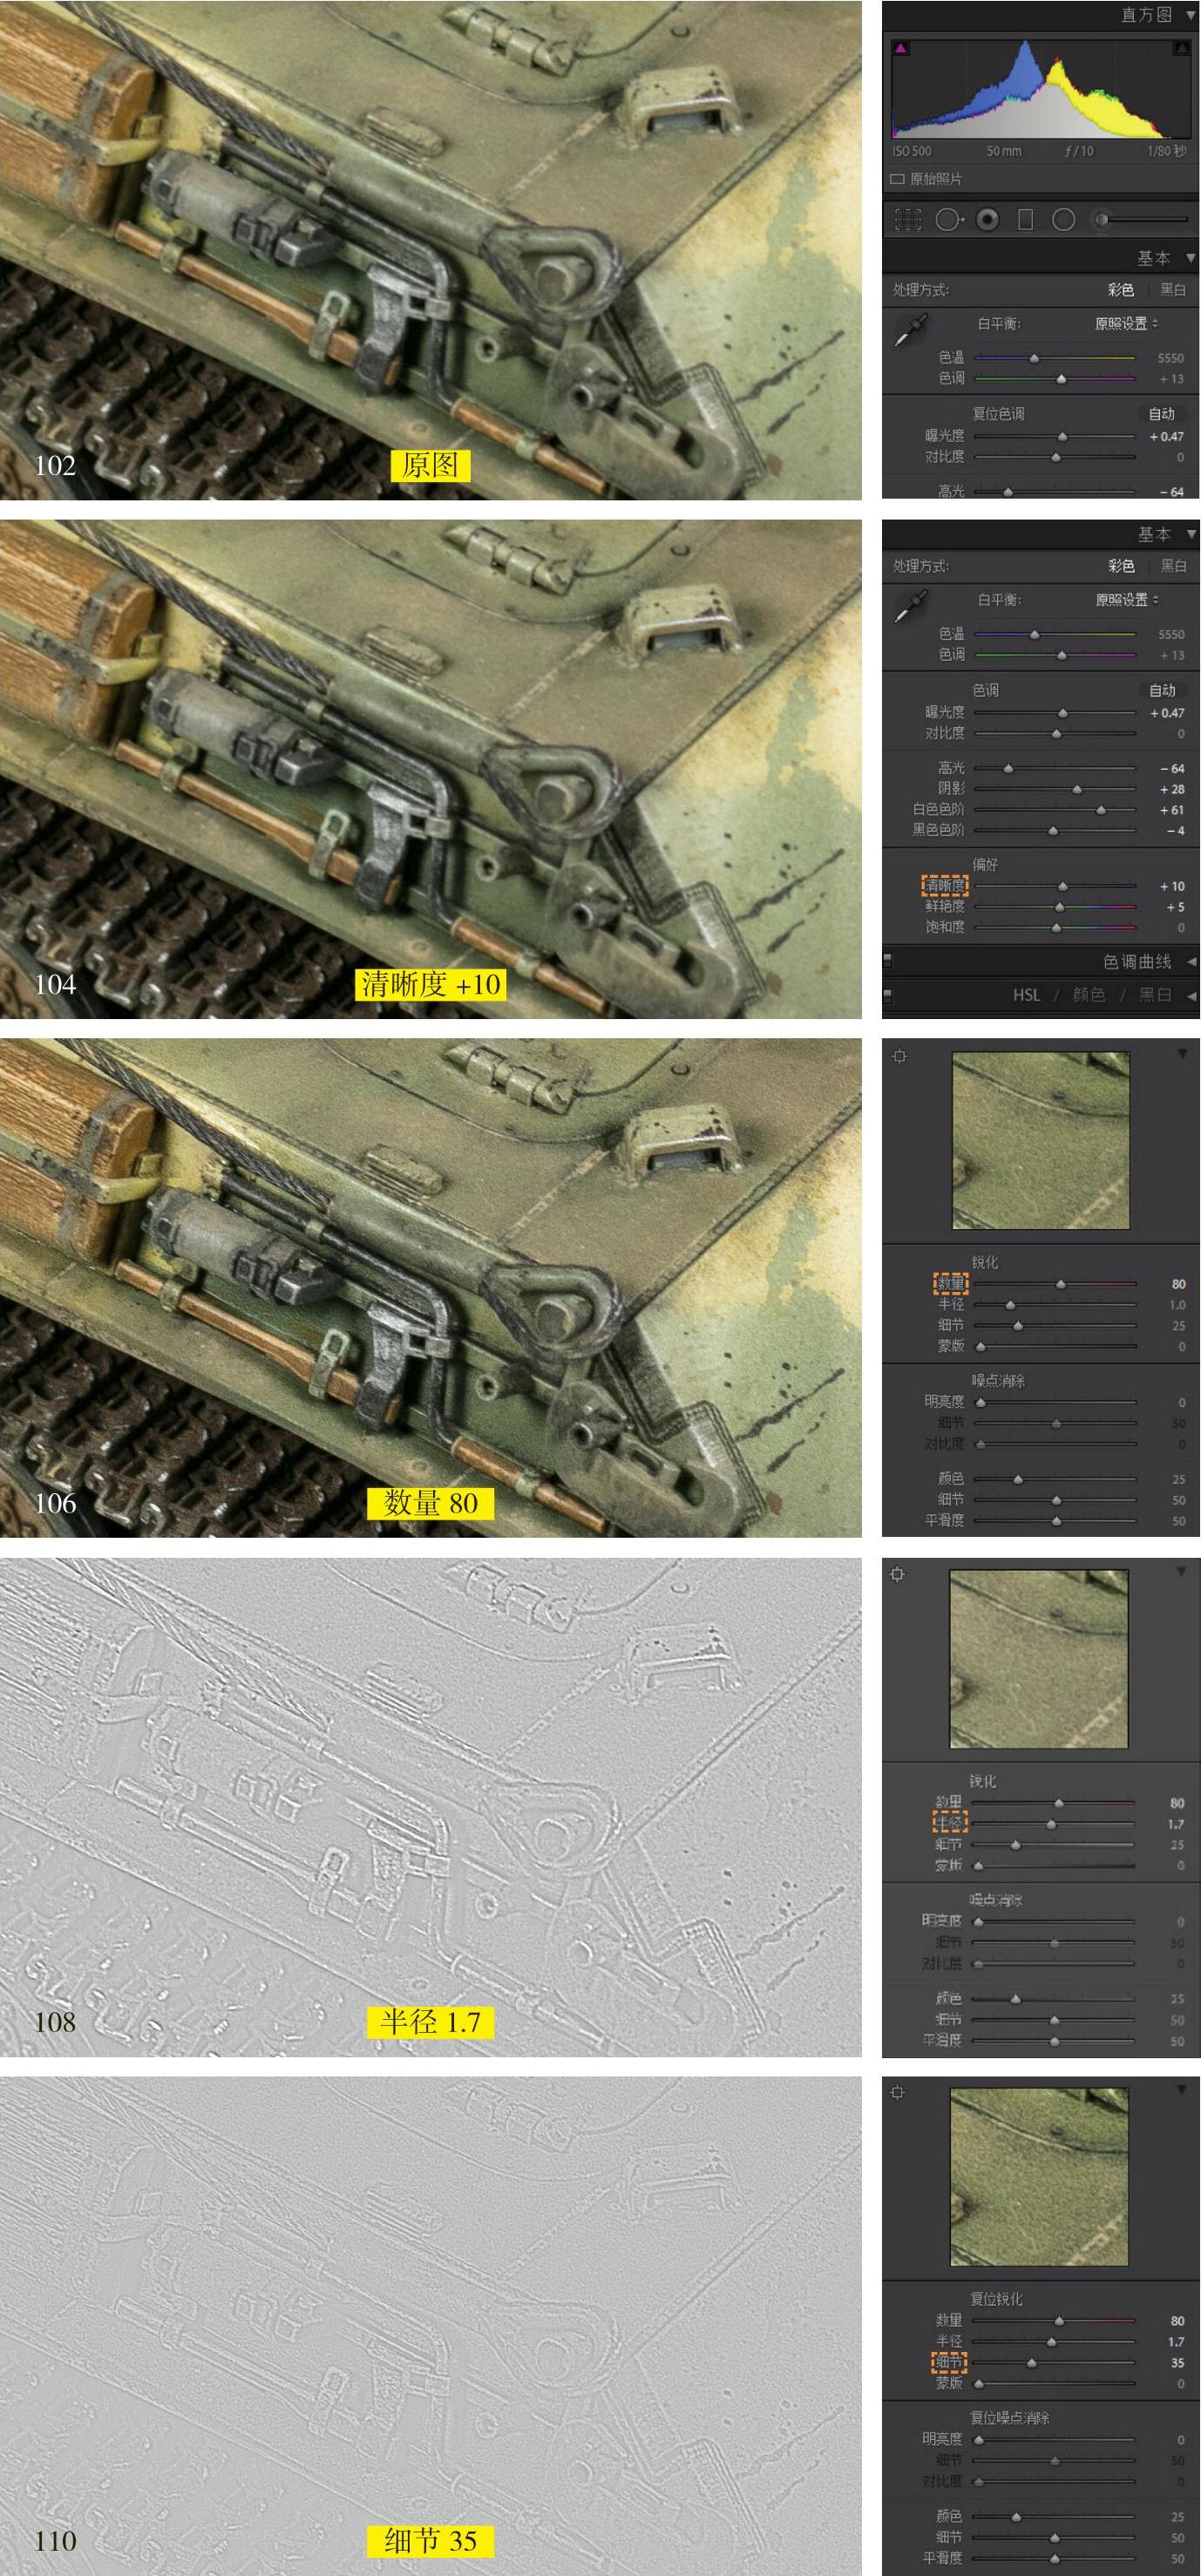
Task: Adjust the 清晰度 slider at +10
Action: 1055,886
